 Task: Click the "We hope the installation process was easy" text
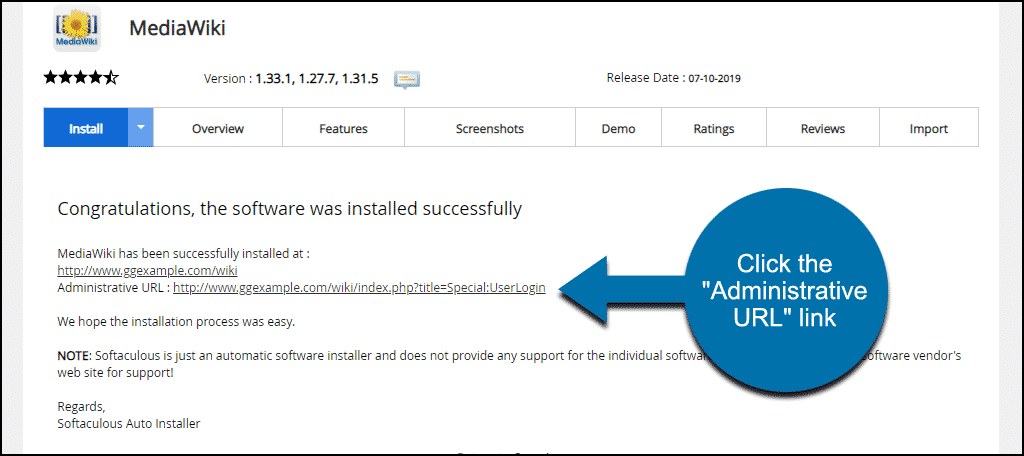[x=176, y=322]
